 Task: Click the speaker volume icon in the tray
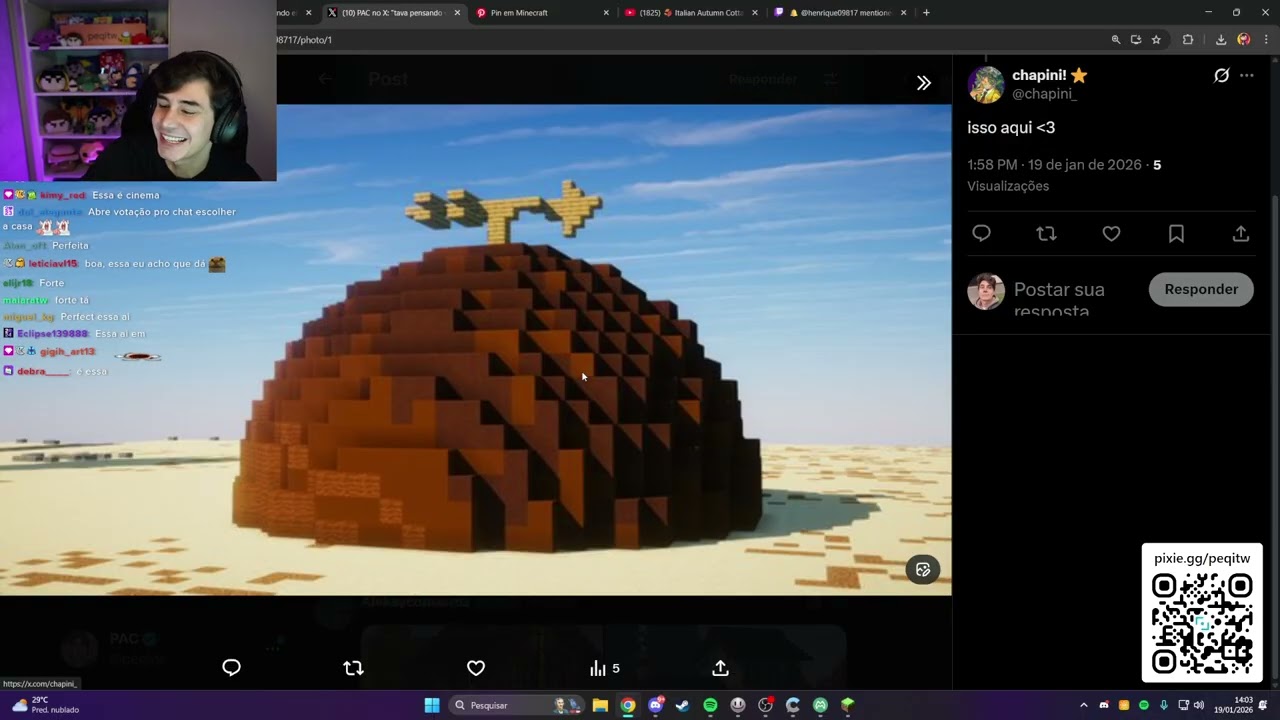click(x=1199, y=705)
